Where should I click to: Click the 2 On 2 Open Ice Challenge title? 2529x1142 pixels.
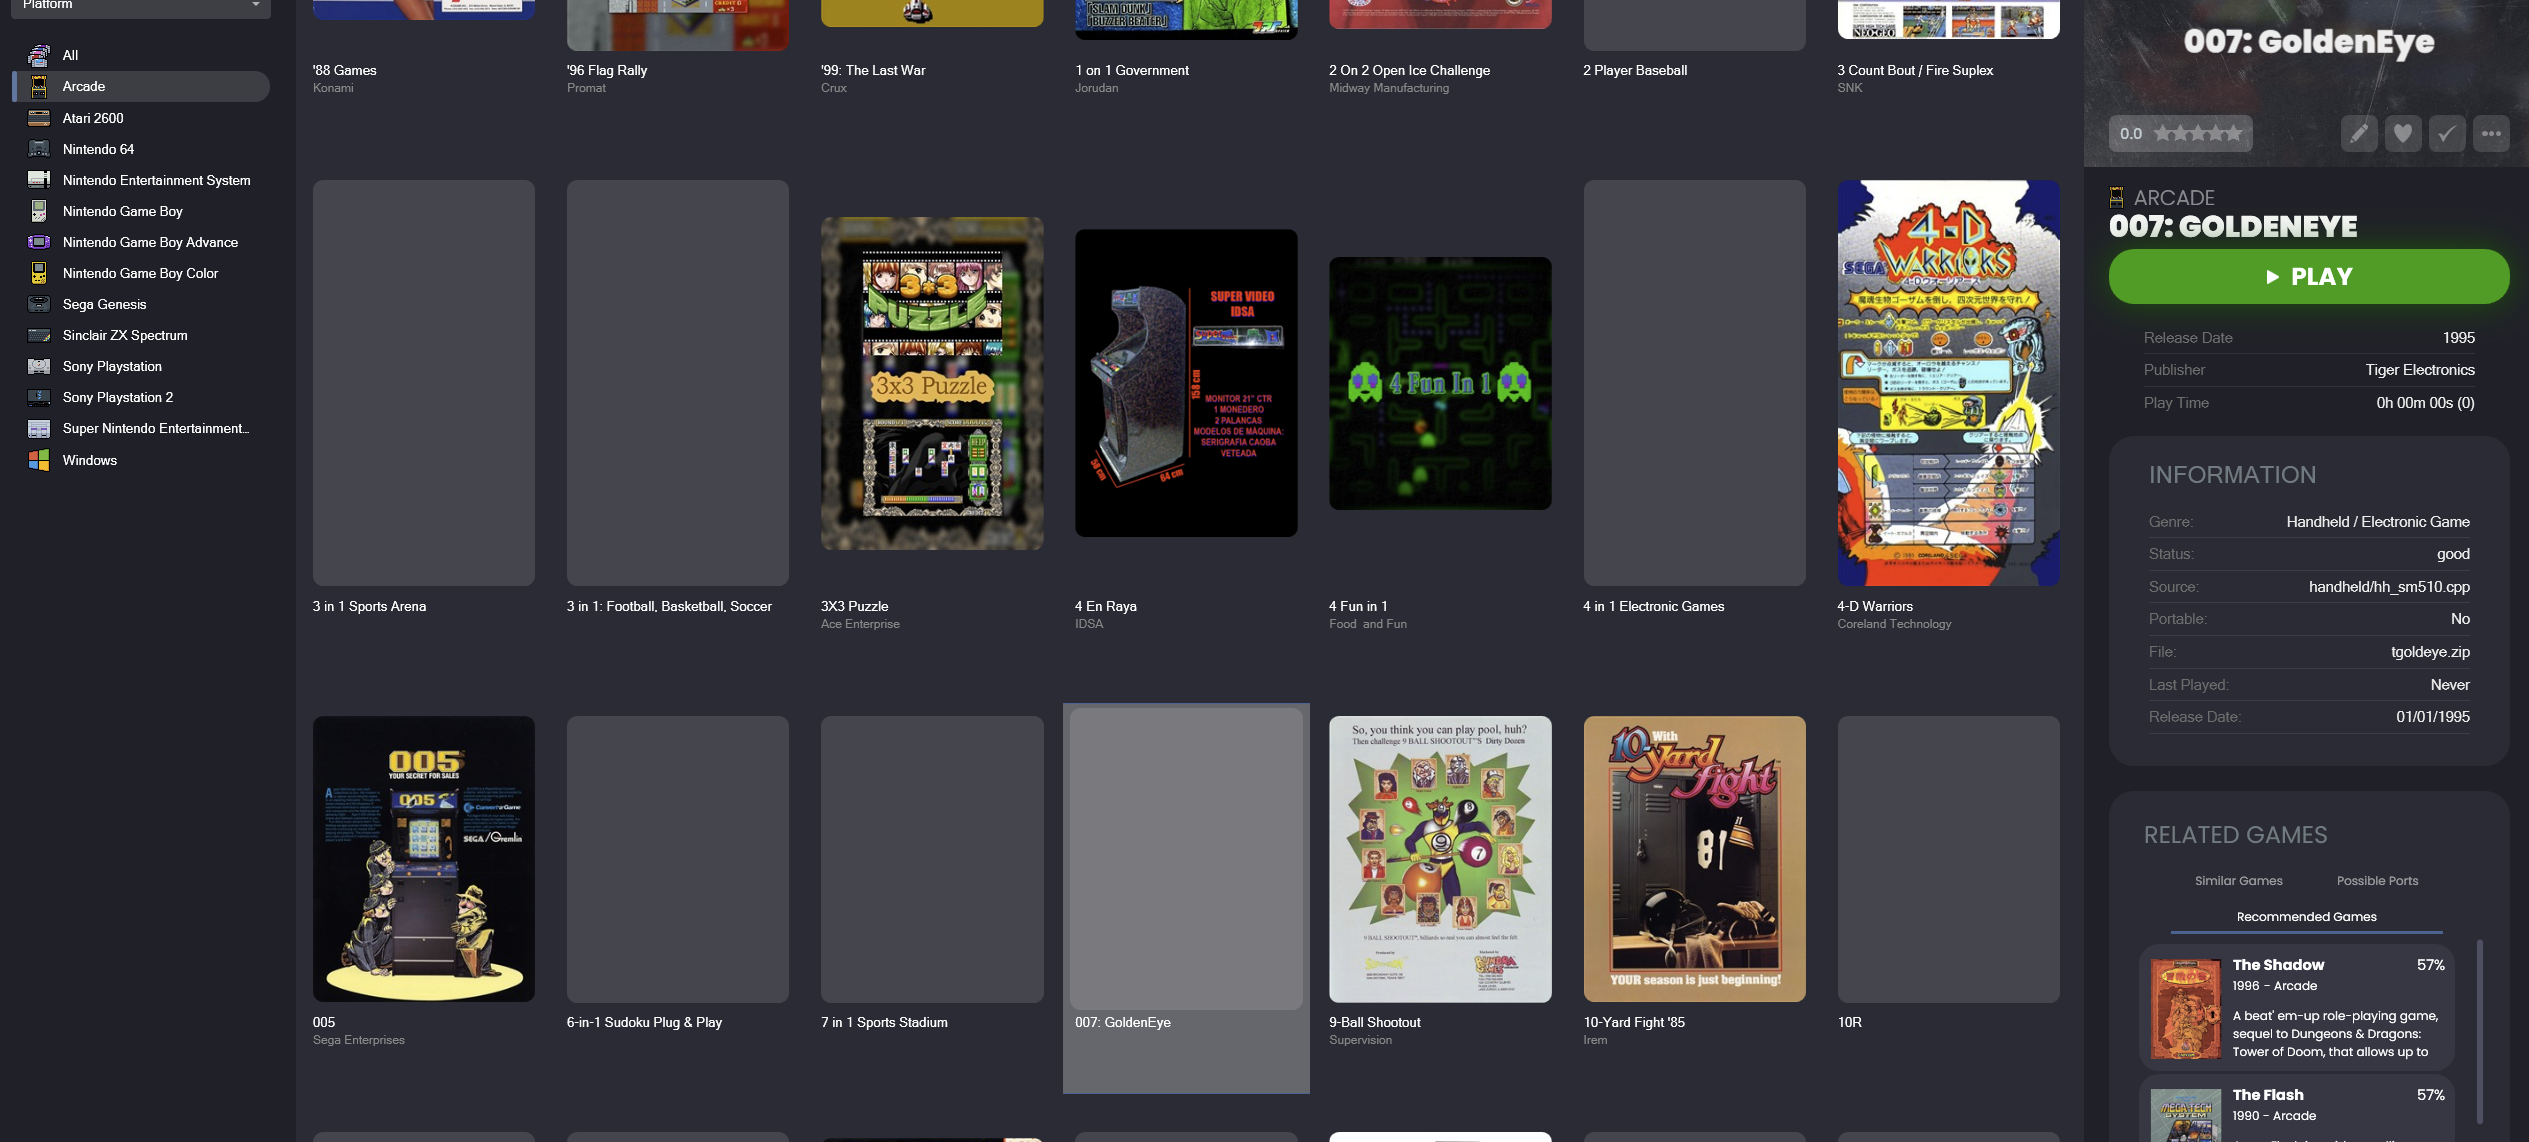(x=1409, y=70)
